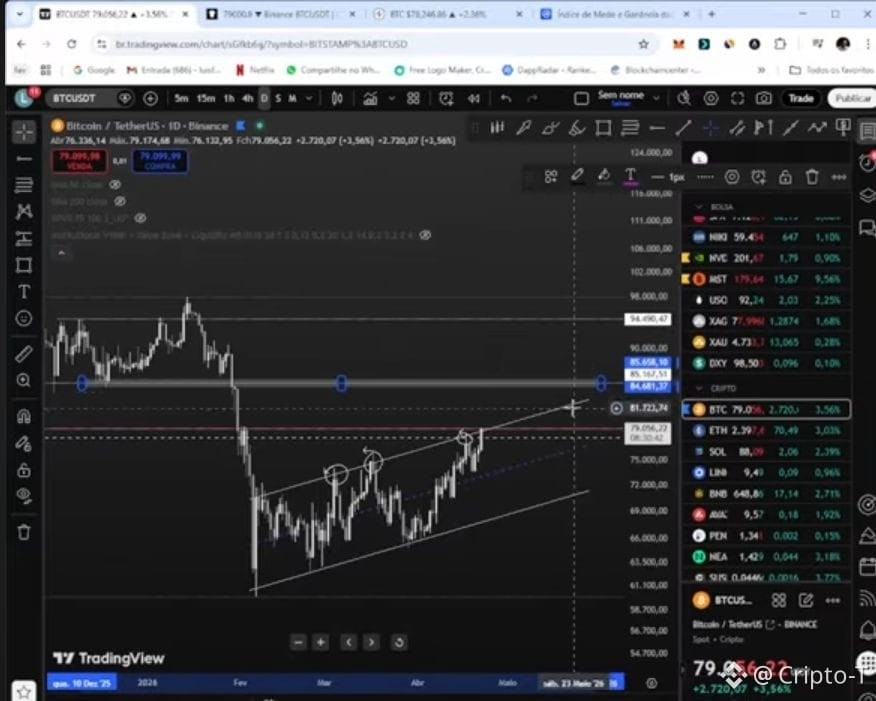Viewport: 876px width, 701px height.
Task: Toggle stay in drawing mode
Action: (x=23, y=444)
